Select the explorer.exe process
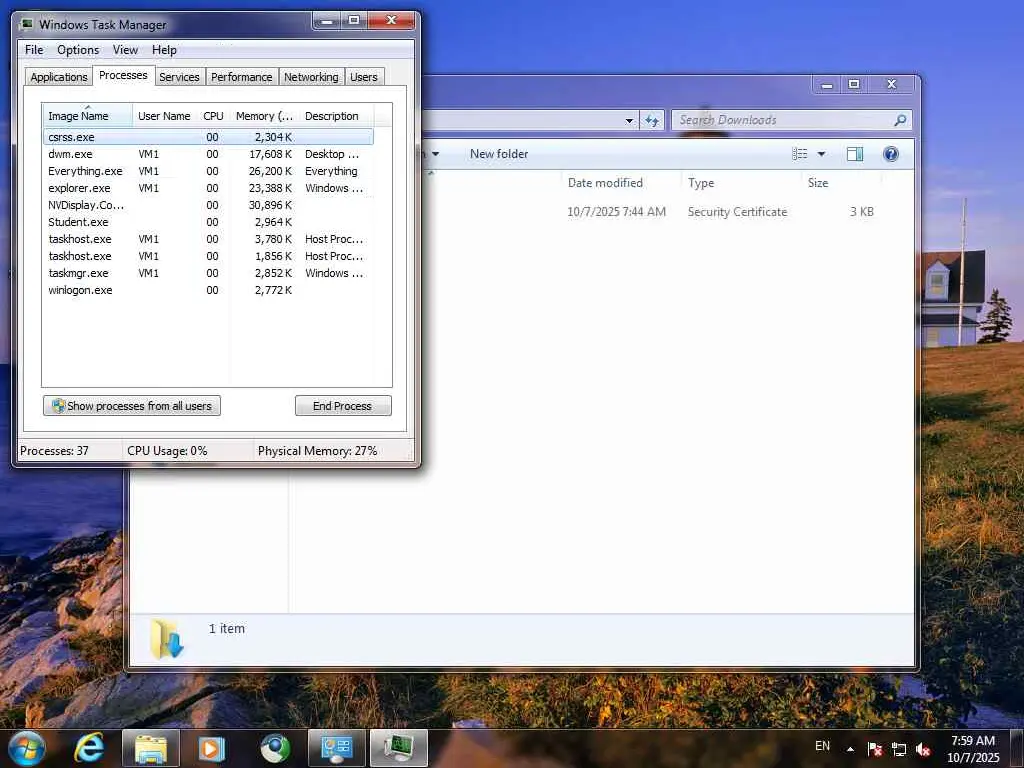This screenshot has height=768, width=1024. point(208,188)
